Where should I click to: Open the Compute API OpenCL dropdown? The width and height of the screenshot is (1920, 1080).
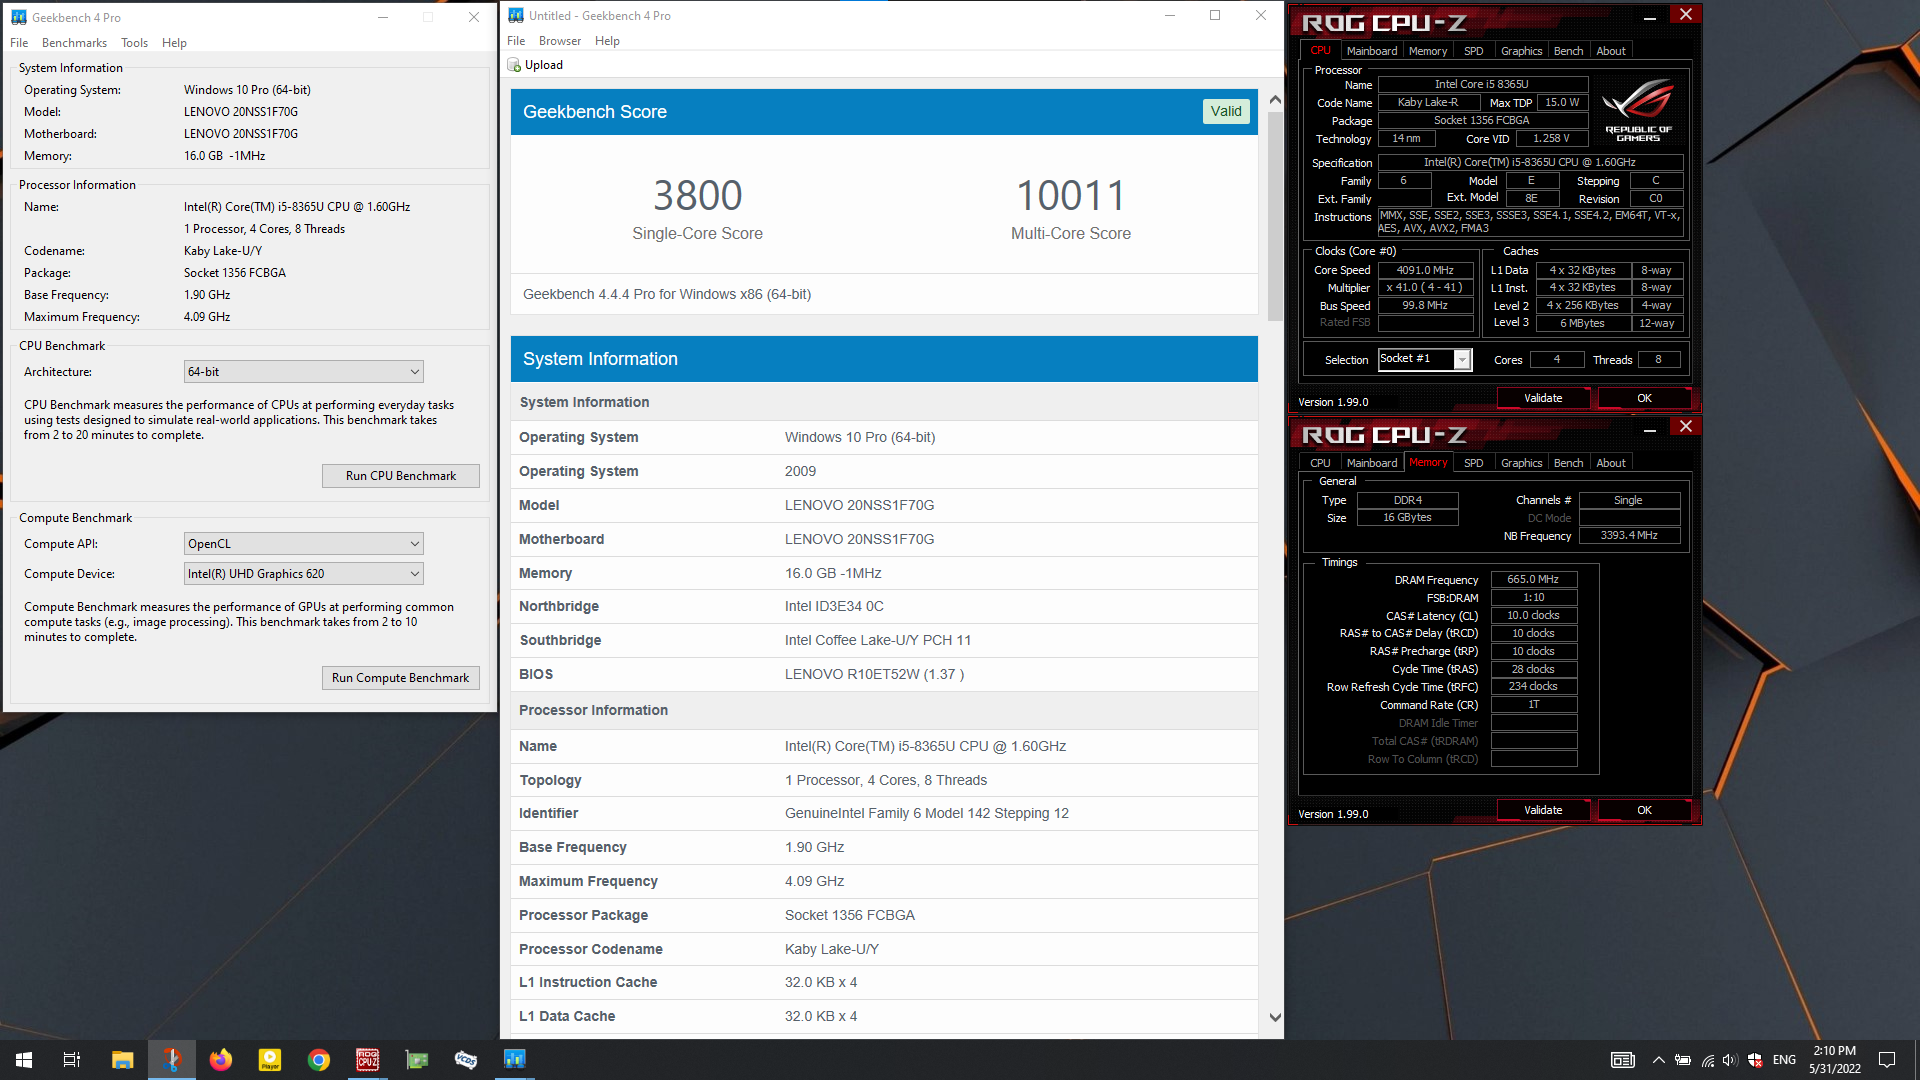click(x=304, y=544)
